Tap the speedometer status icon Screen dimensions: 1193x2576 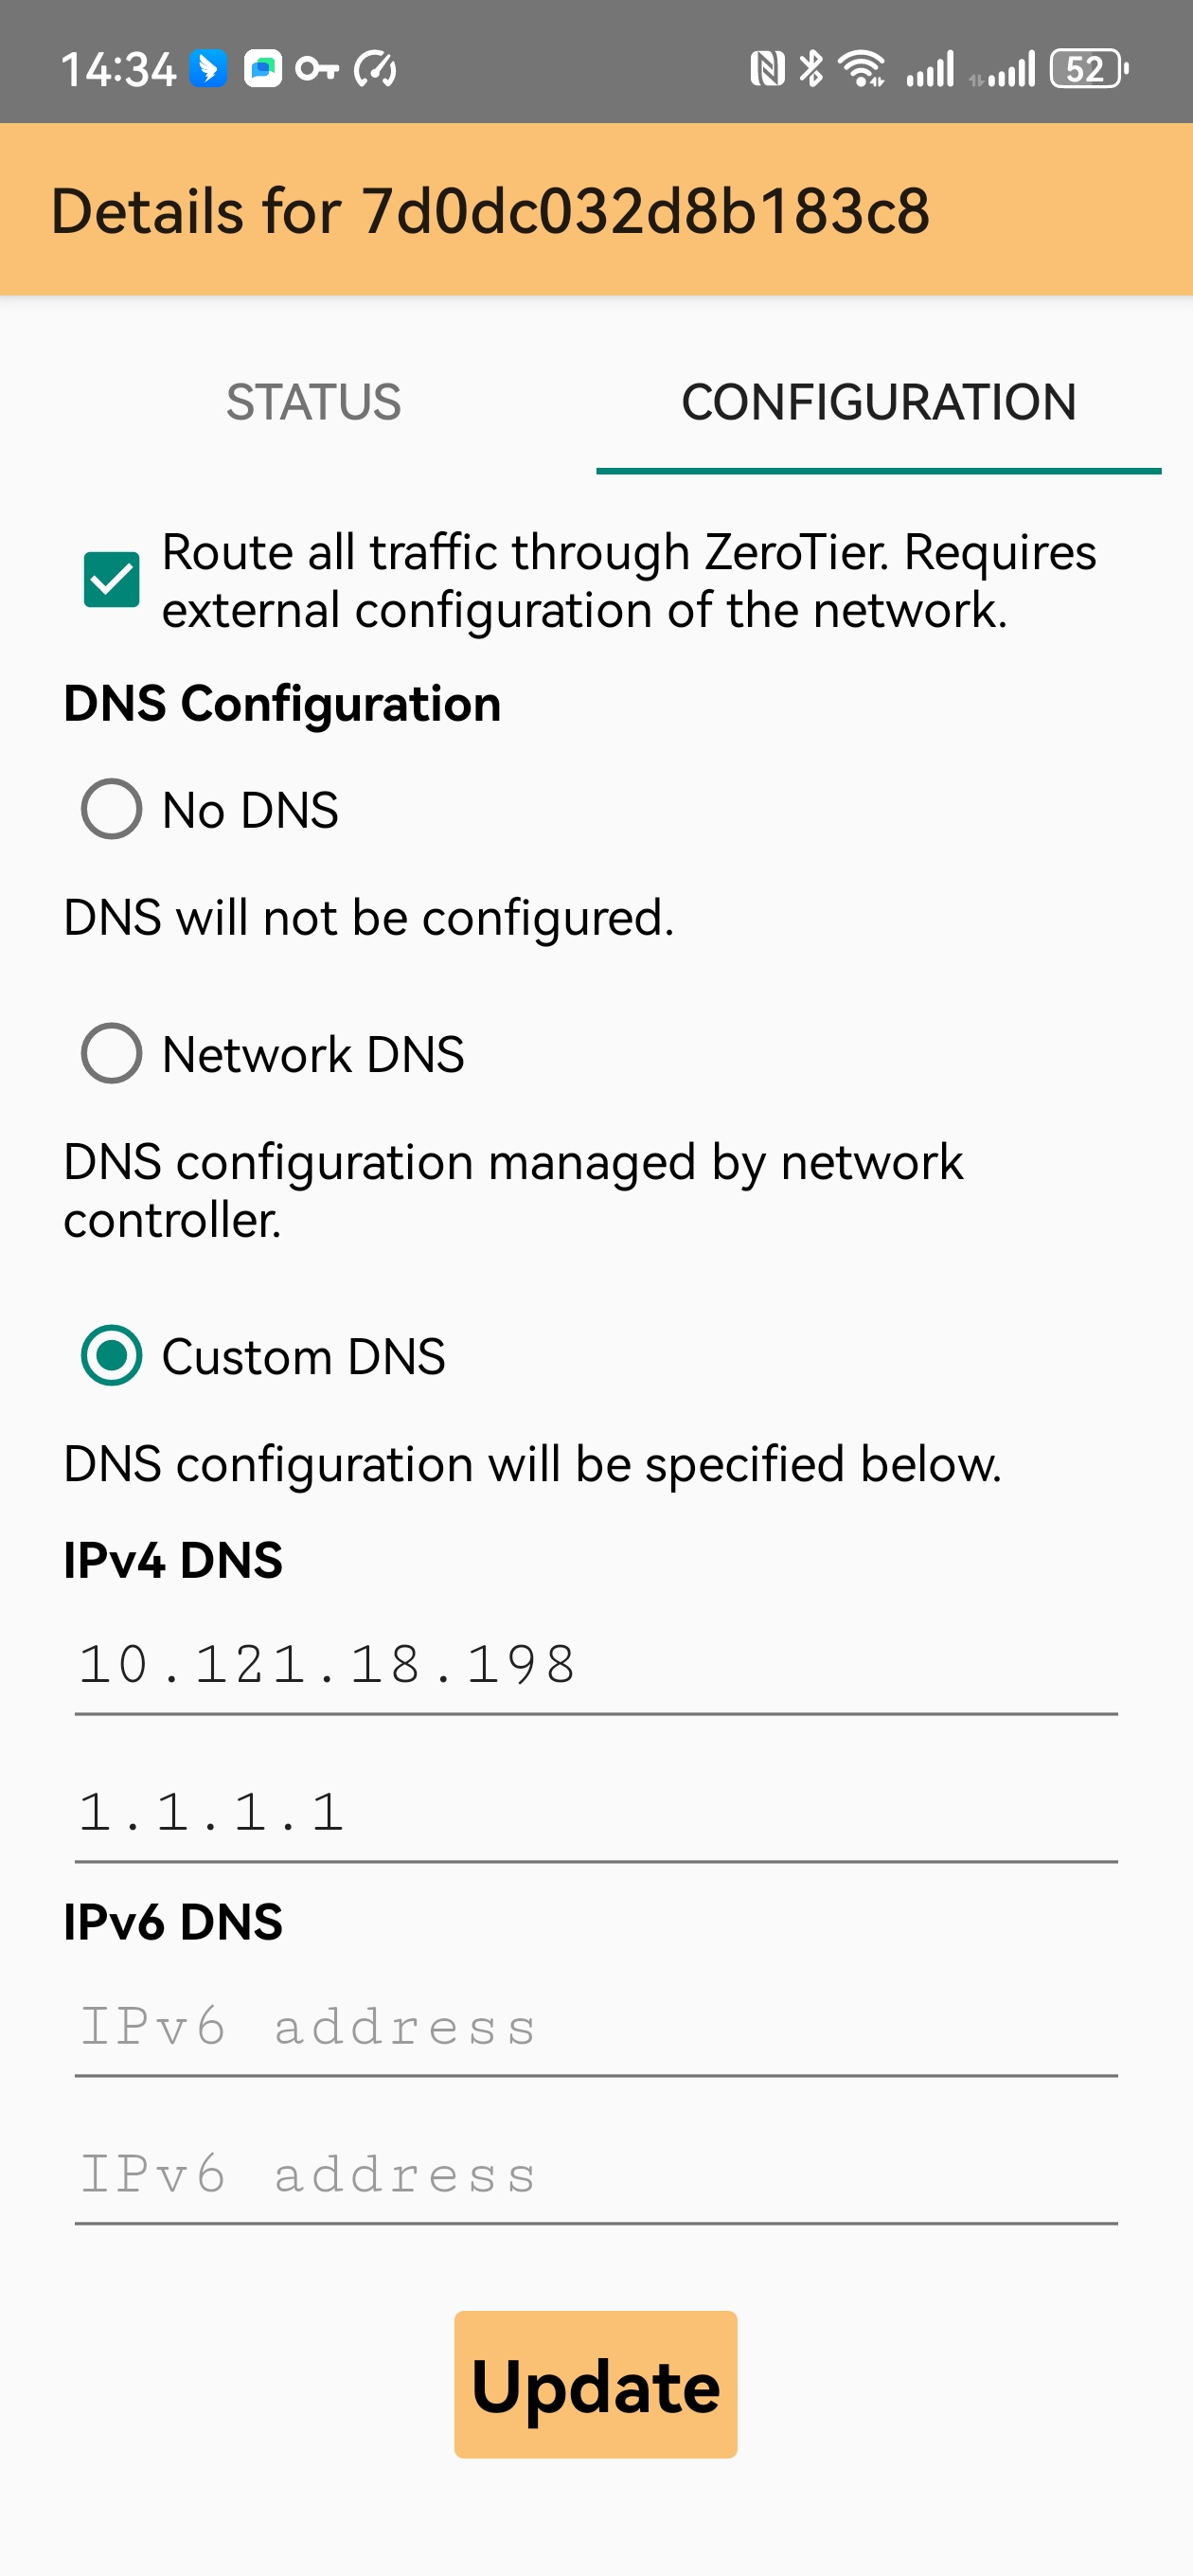point(376,69)
